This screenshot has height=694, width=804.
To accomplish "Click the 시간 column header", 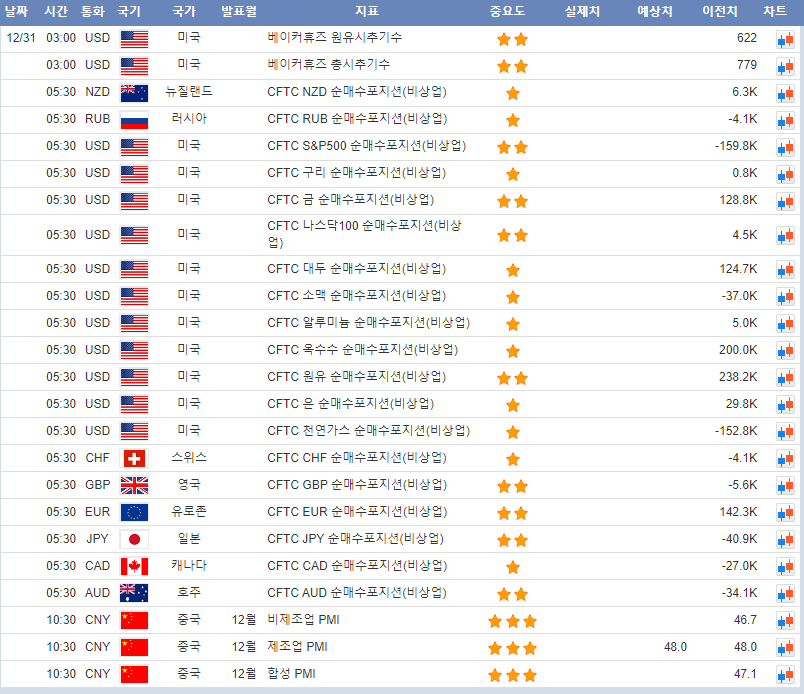I will tap(56, 12).
